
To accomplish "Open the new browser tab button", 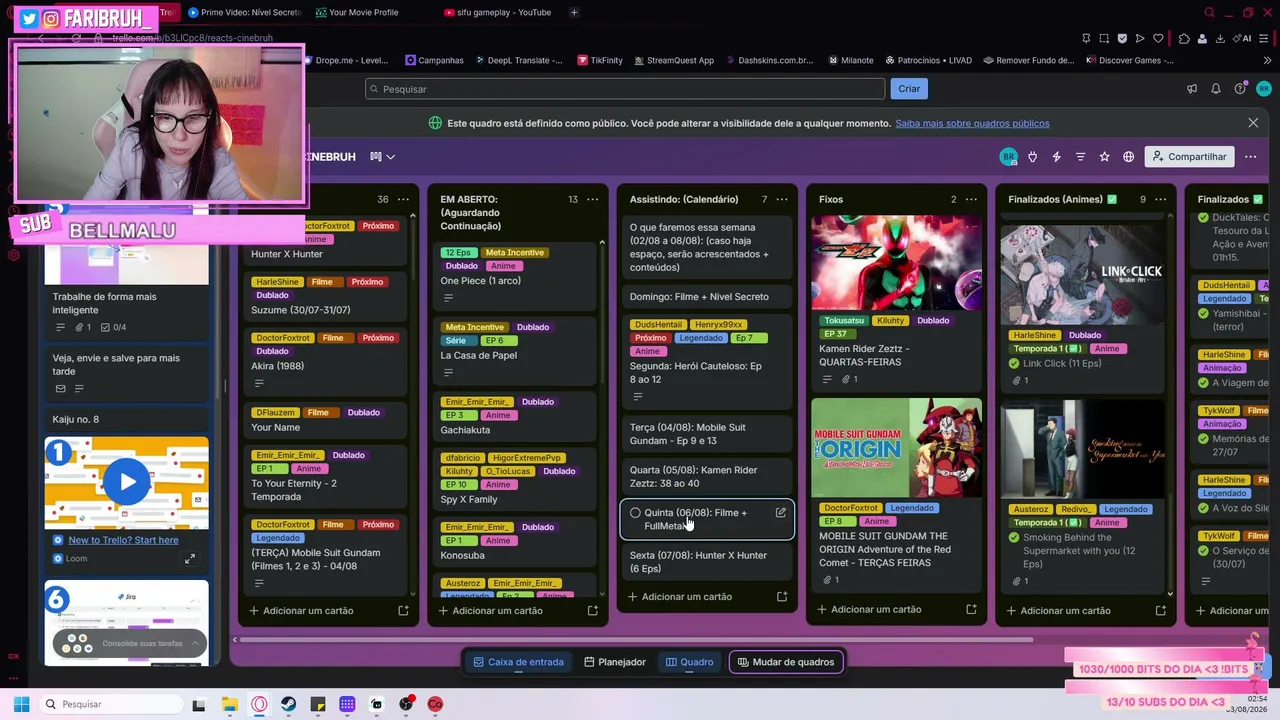I will pos(574,12).
